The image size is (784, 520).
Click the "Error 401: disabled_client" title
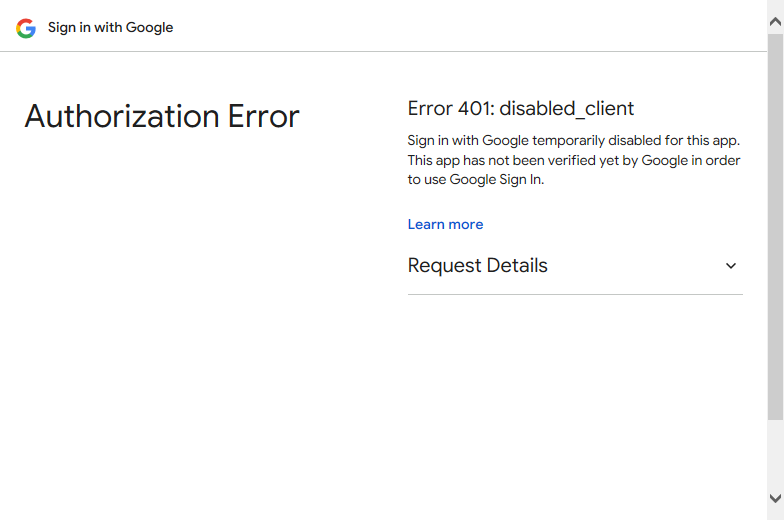click(520, 108)
